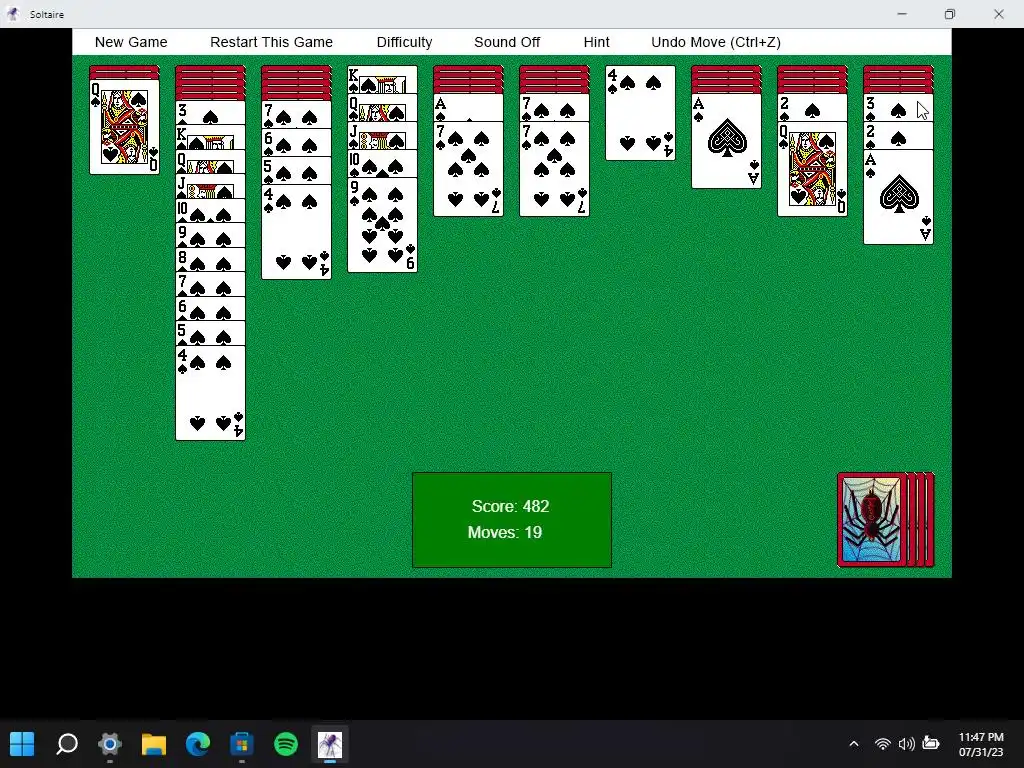
Task: Open the Wi-Fi network icon
Action: click(882, 744)
